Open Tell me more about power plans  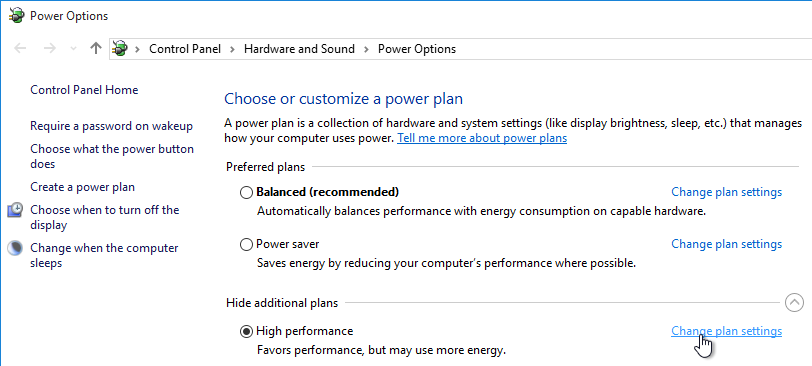tap(482, 138)
